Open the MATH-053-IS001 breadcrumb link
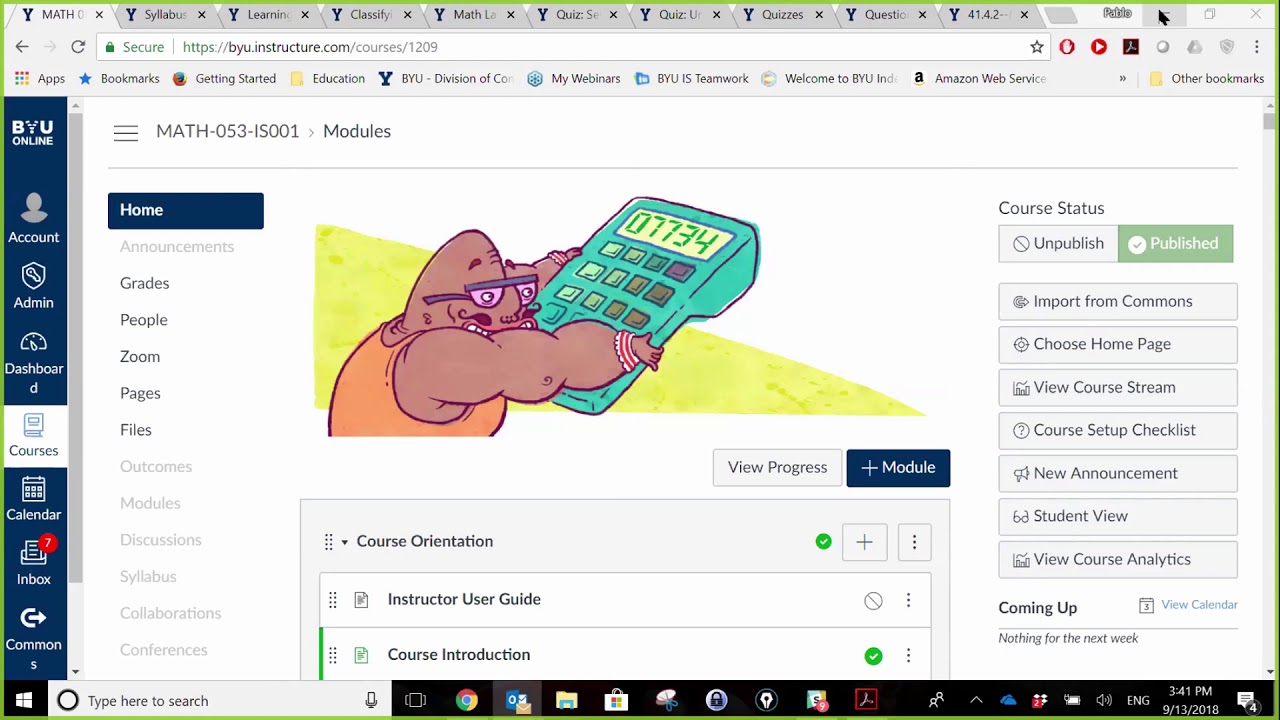This screenshot has height=720, width=1280. 228,132
